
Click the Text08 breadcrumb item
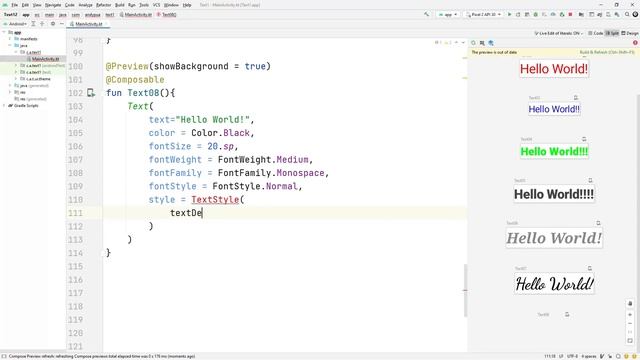pos(167,15)
